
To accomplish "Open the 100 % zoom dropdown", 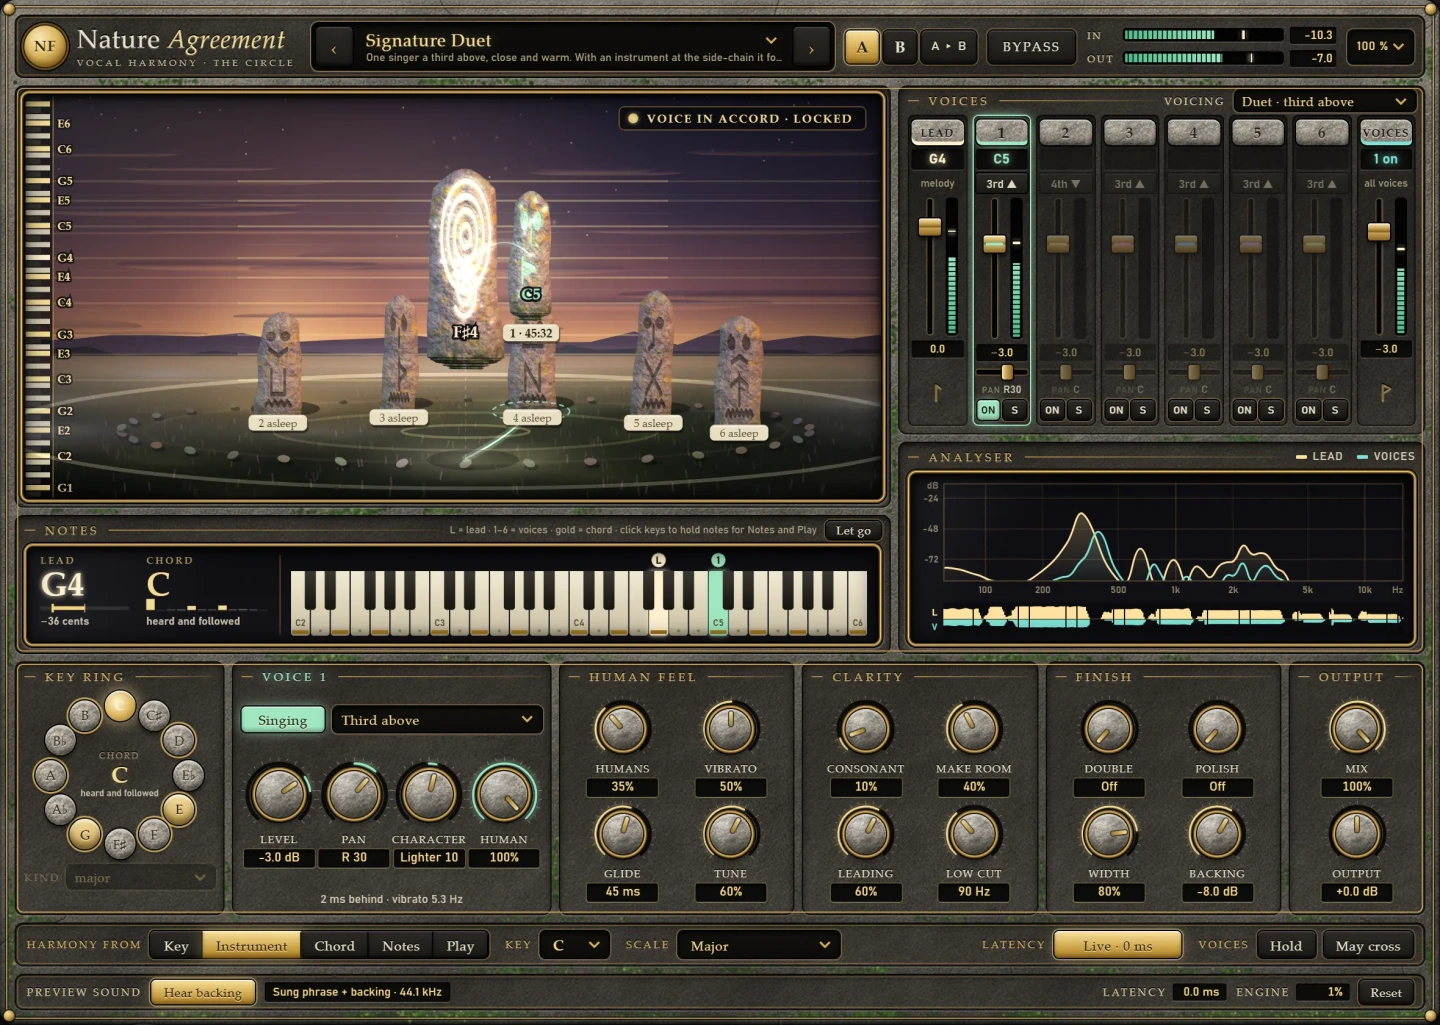I will [1380, 46].
